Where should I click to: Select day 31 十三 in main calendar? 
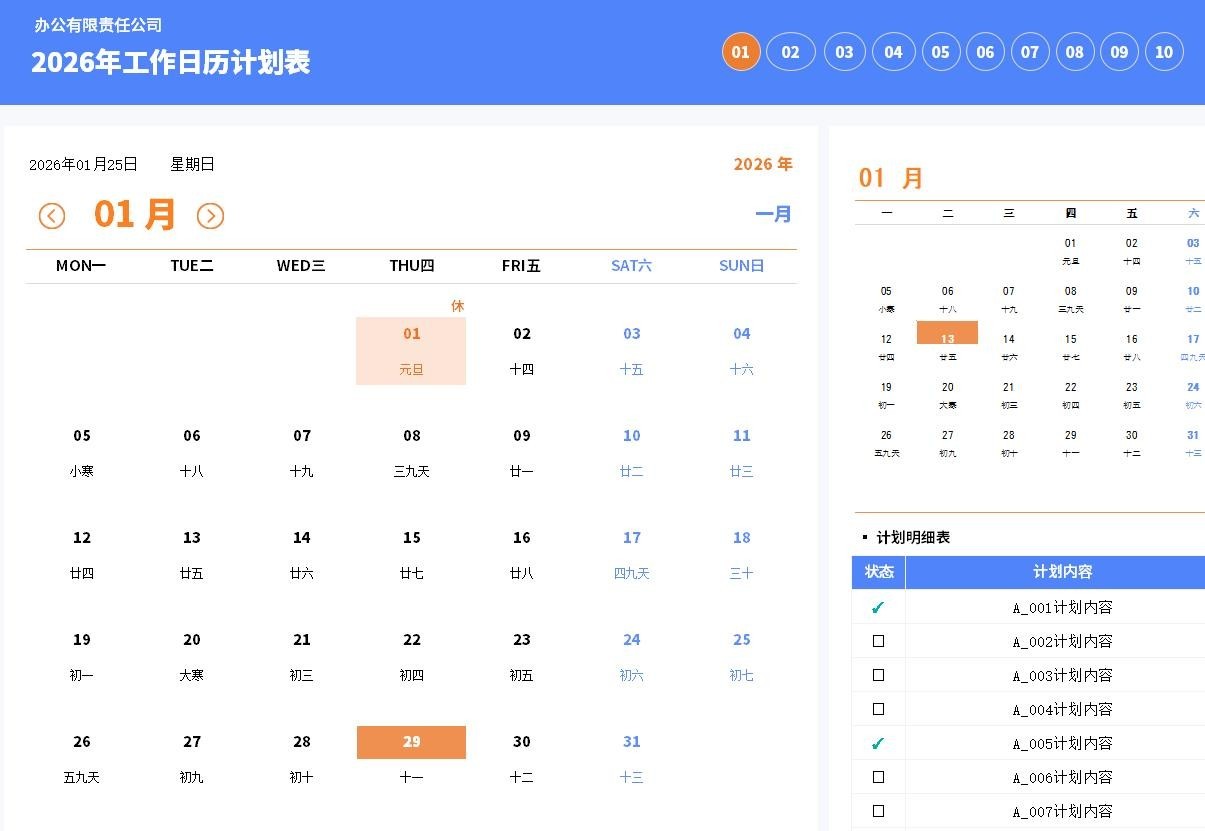pos(631,759)
